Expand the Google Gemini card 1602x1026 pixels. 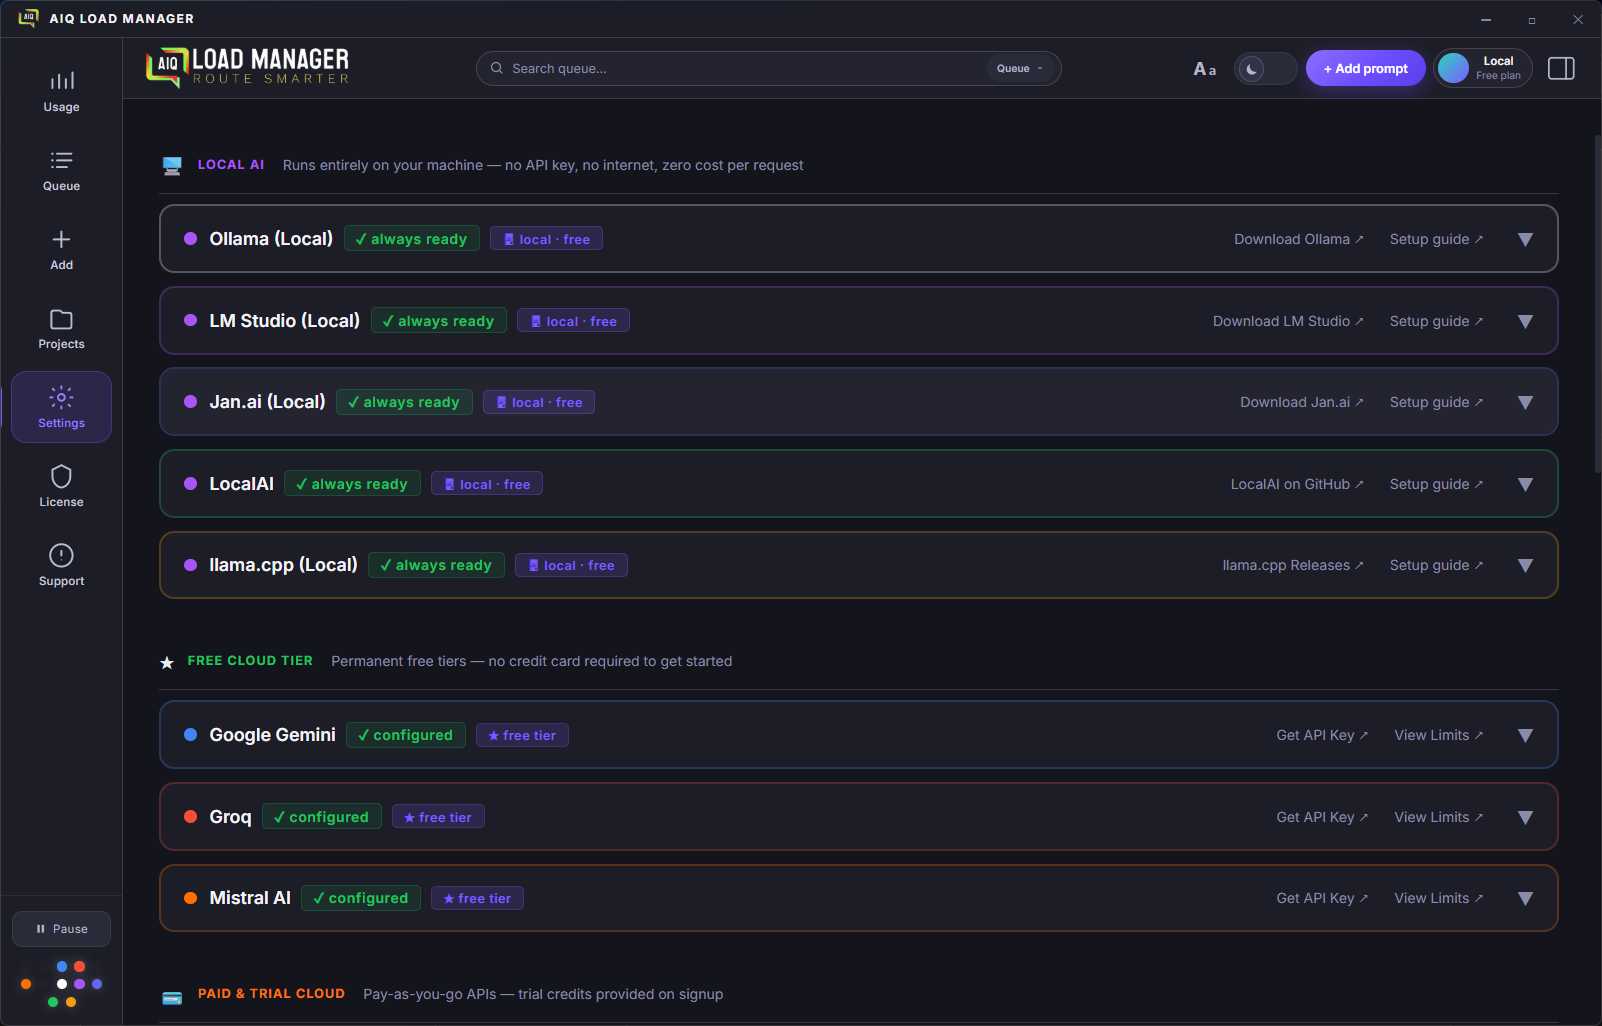[1525, 735]
